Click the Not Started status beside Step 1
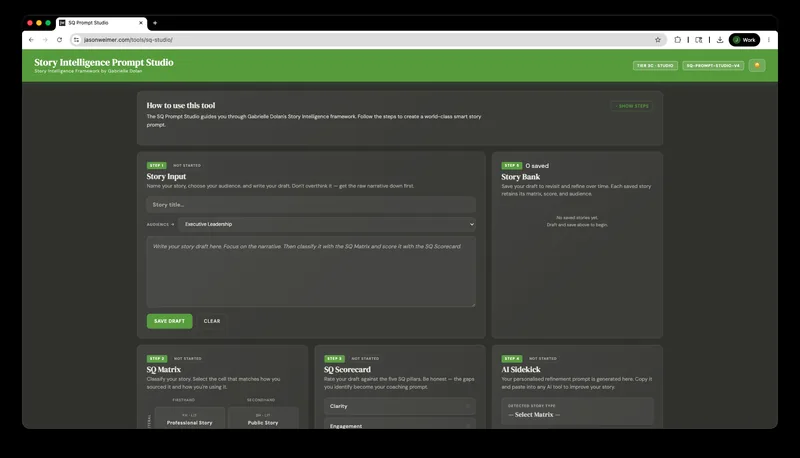This screenshot has width=800, height=458. tap(187, 165)
